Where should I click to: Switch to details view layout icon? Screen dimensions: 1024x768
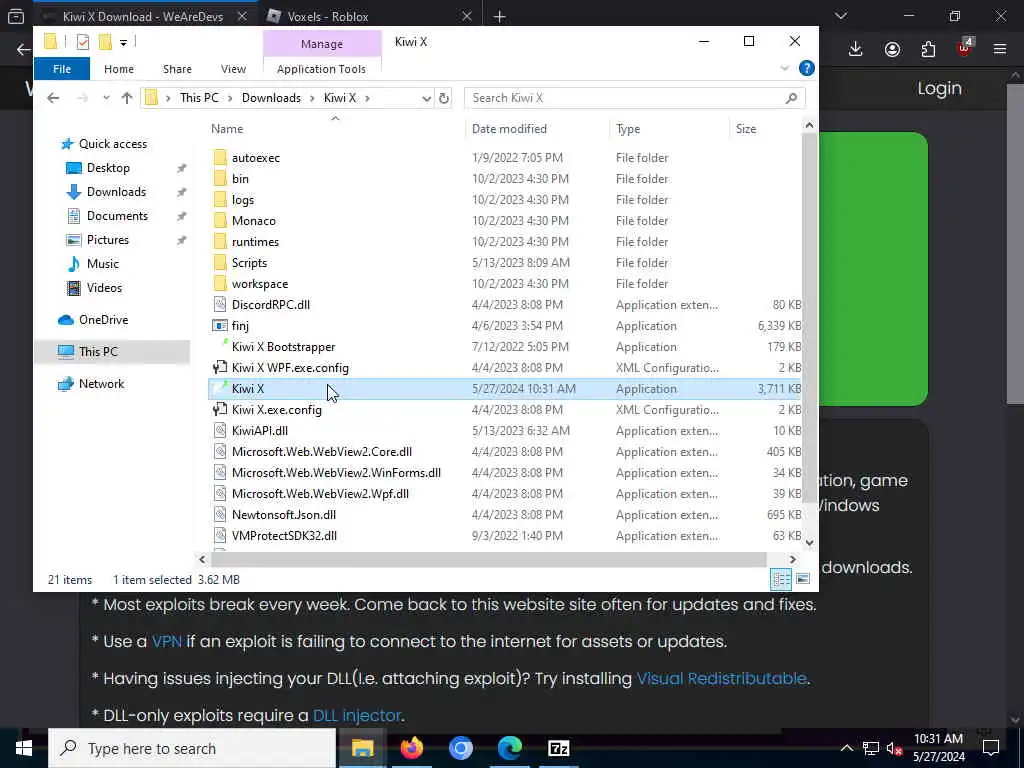(x=781, y=579)
